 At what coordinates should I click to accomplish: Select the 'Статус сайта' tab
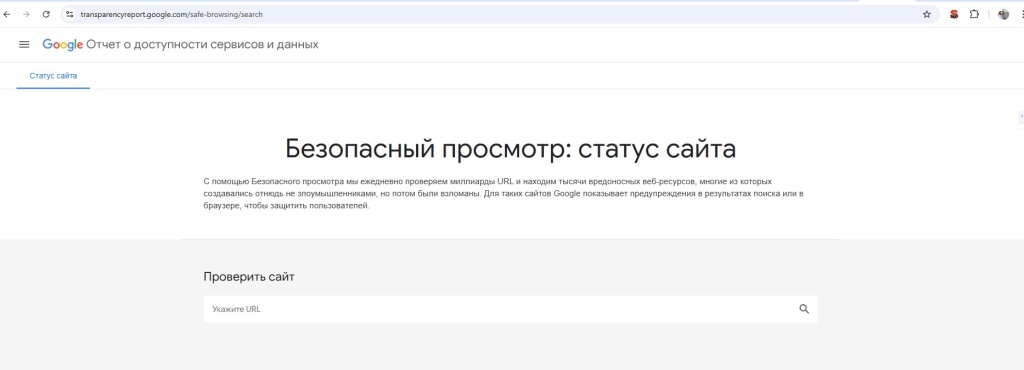coord(53,76)
